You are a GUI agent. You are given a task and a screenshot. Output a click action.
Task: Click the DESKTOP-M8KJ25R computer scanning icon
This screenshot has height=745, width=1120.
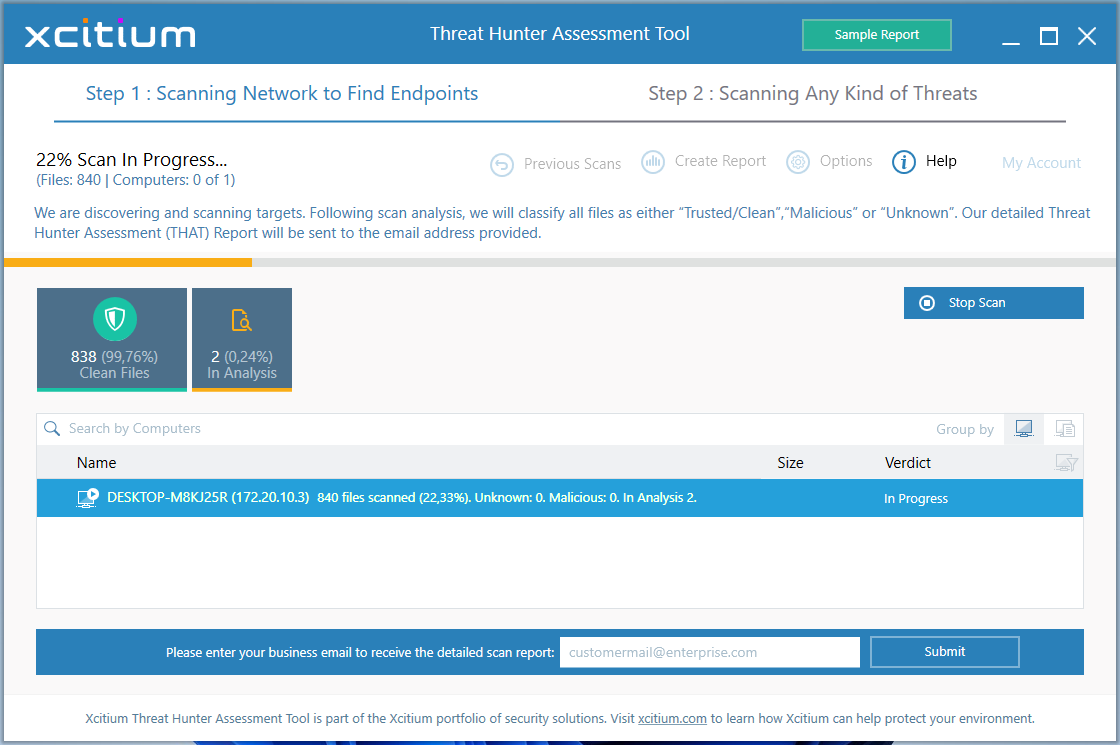87,498
